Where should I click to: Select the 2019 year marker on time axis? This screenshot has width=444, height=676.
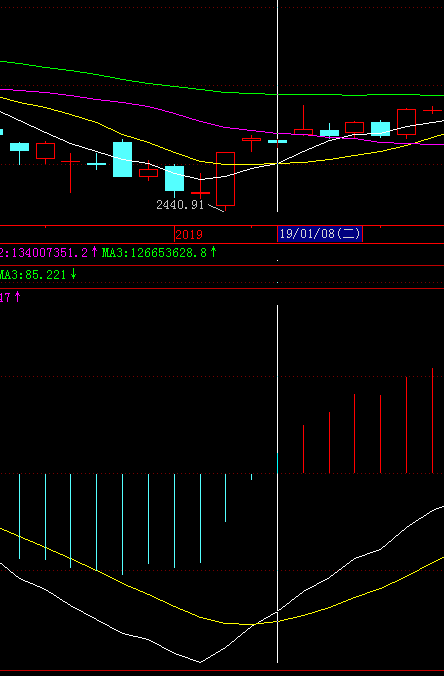coord(189,235)
